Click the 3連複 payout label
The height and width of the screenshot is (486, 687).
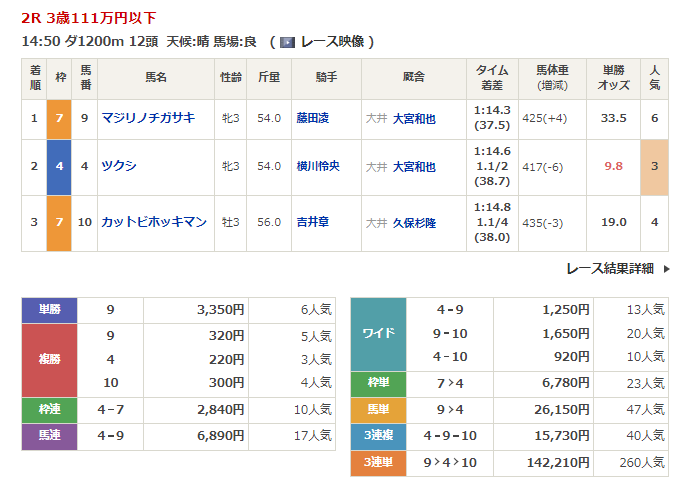(378, 436)
